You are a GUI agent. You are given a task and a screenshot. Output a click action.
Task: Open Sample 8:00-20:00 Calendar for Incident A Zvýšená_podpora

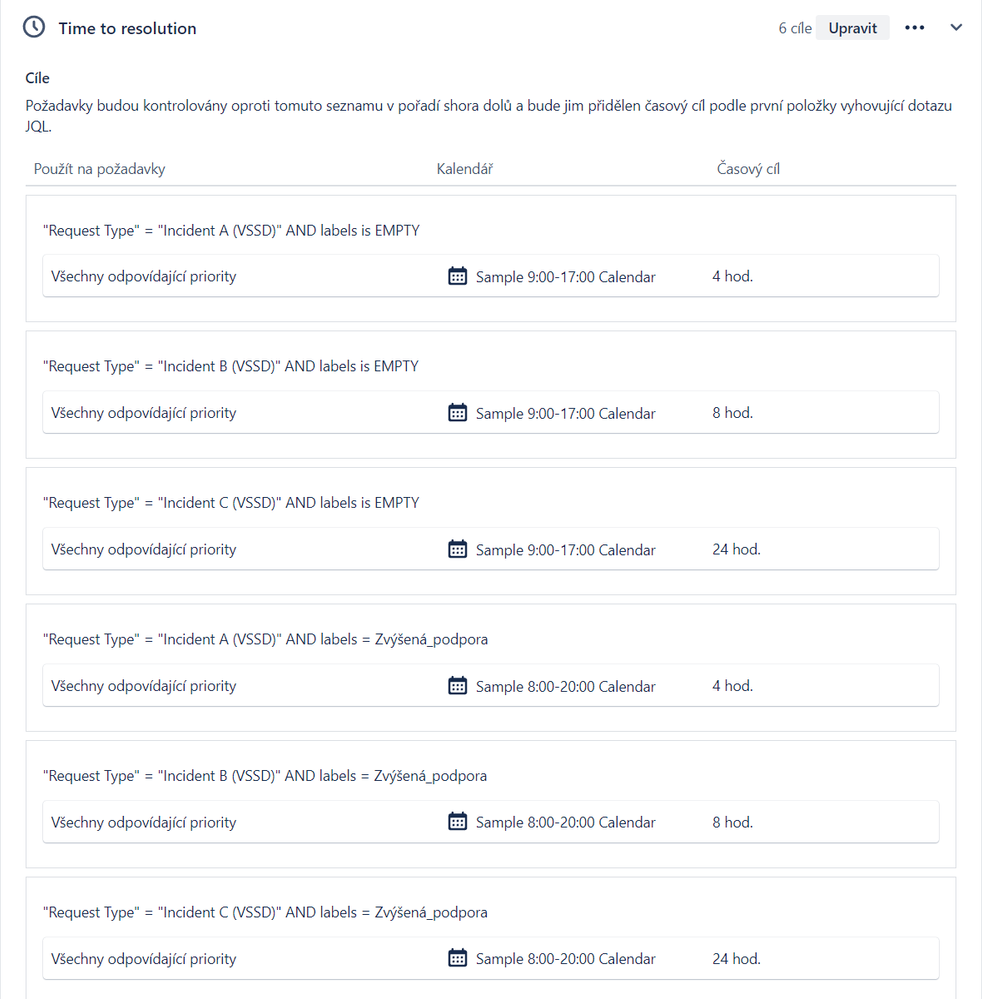point(565,686)
